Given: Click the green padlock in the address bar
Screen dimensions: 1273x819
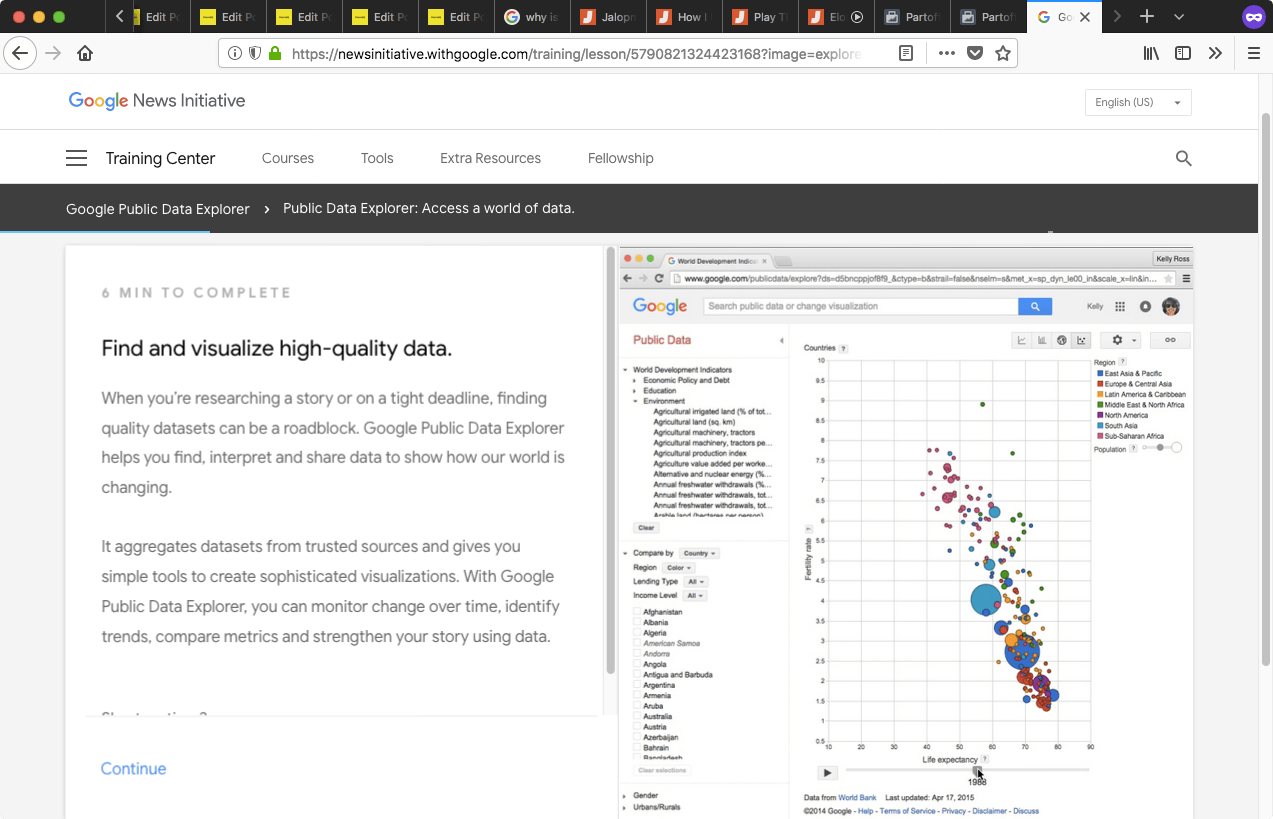Looking at the screenshot, I should pos(275,53).
